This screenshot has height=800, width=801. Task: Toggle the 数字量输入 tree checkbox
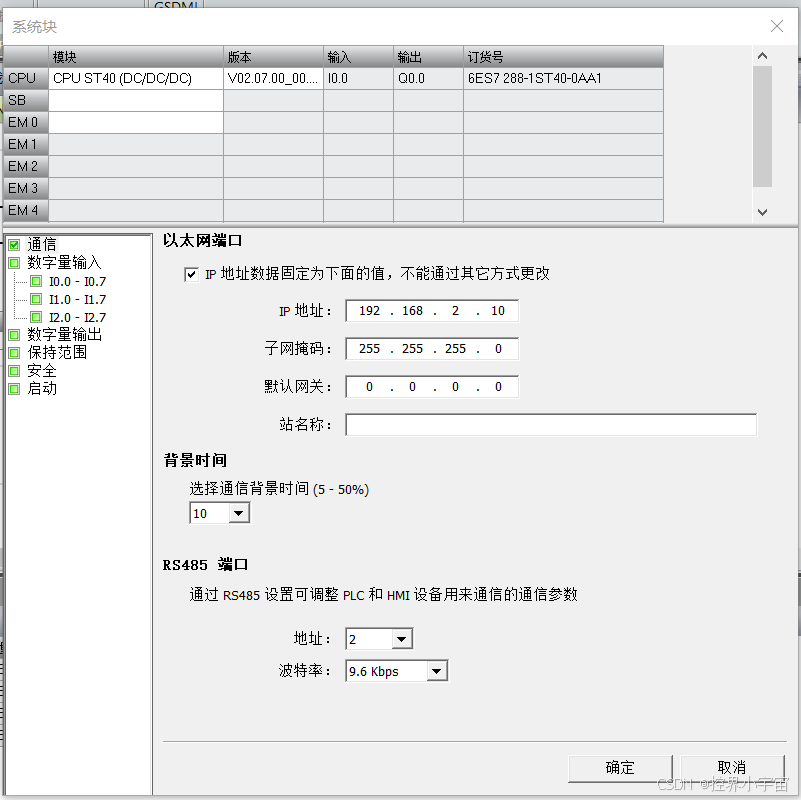pyautogui.click(x=14, y=263)
